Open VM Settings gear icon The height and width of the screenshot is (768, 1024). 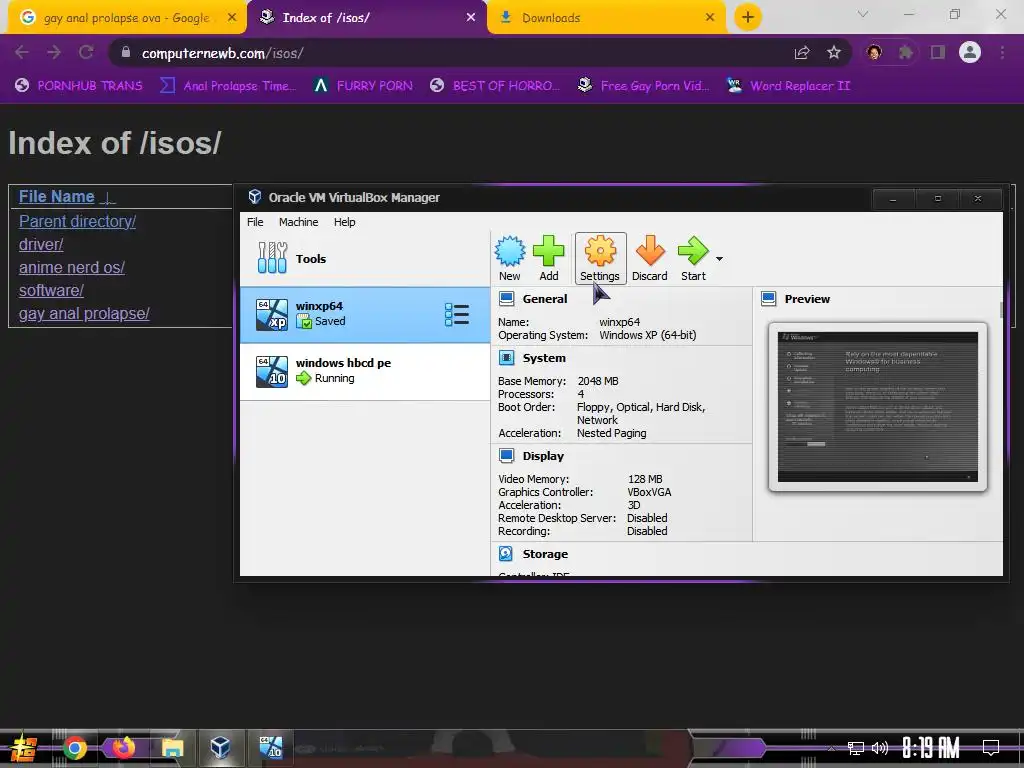pyautogui.click(x=600, y=259)
